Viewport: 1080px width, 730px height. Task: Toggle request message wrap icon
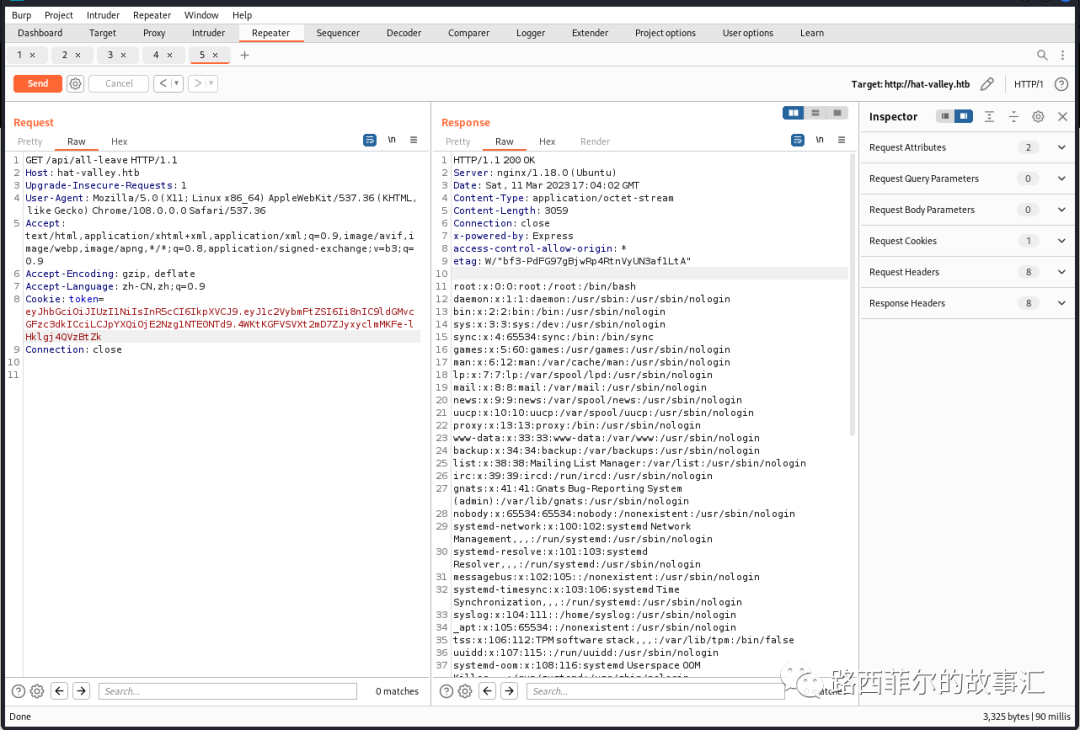[x=370, y=140]
